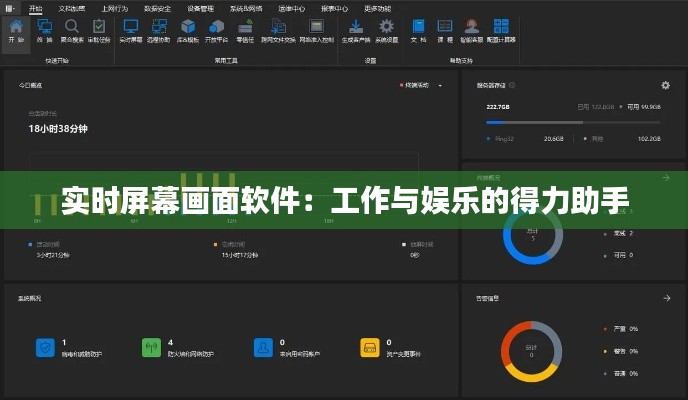Open the search magnifier icon in toolbar
The height and width of the screenshot is (400, 688).
tap(71, 29)
